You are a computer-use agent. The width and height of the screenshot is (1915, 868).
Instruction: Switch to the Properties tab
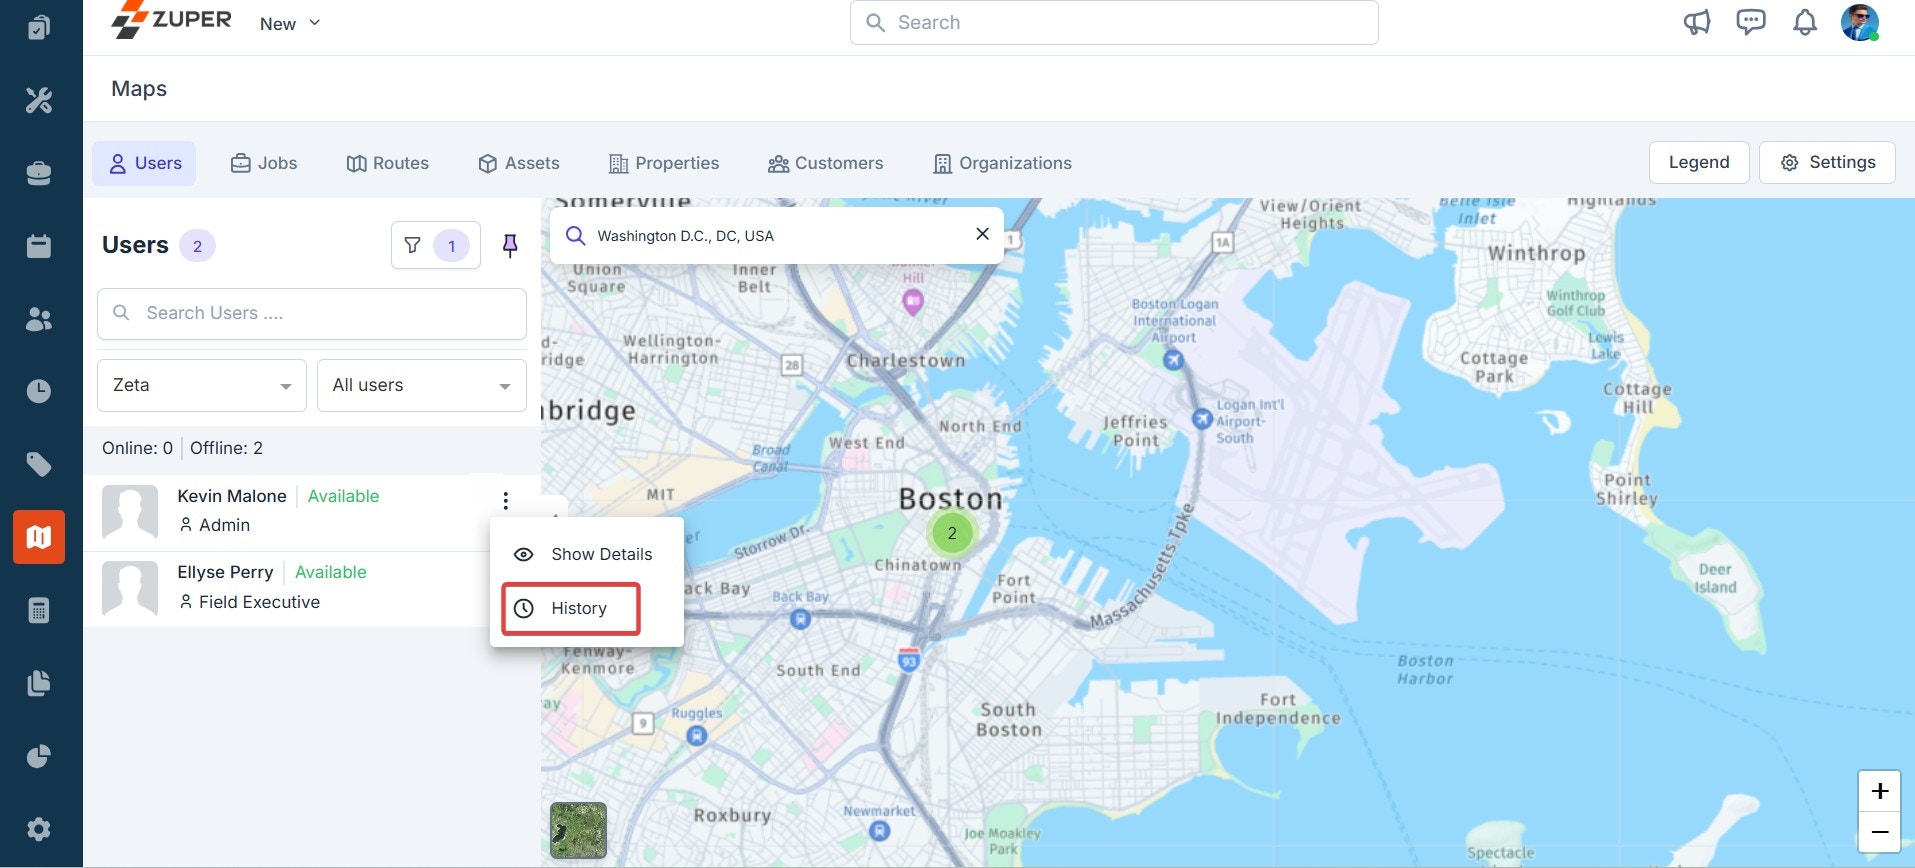pyautogui.click(x=664, y=163)
